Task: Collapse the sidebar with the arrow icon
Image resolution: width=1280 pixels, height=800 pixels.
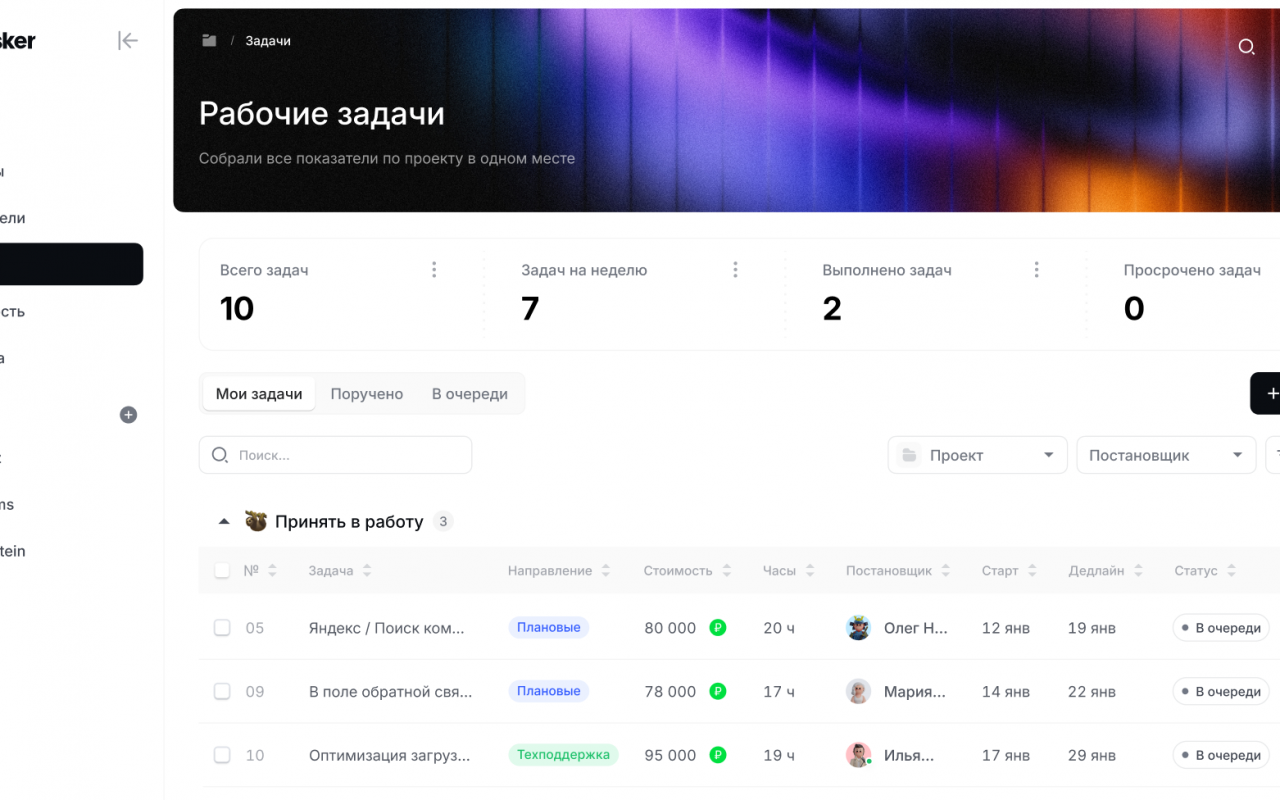Action: pyautogui.click(x=127, y=40)
